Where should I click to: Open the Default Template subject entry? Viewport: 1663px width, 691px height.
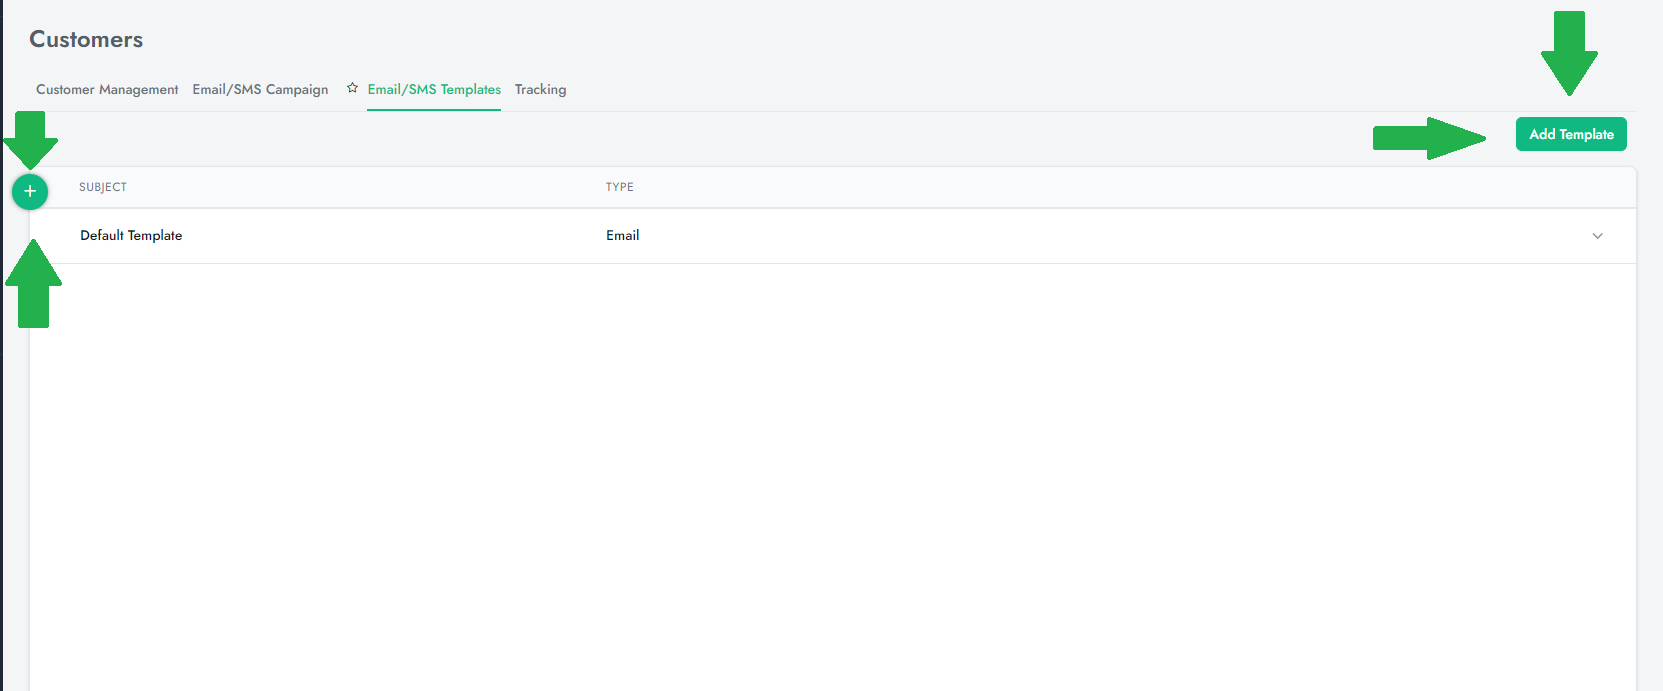(131, 235)
